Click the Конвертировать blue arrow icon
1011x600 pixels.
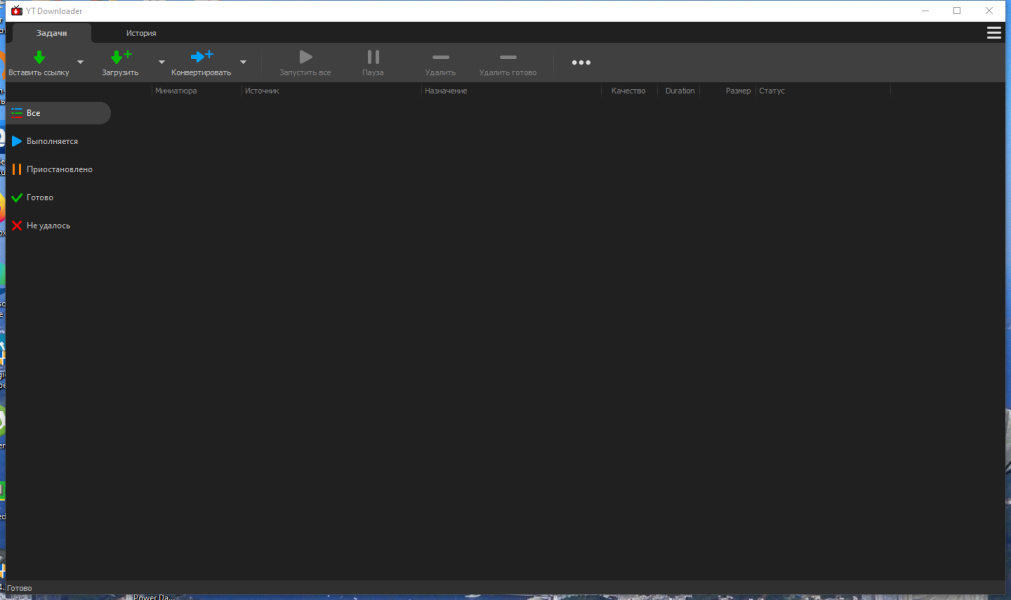coord(202,57)
